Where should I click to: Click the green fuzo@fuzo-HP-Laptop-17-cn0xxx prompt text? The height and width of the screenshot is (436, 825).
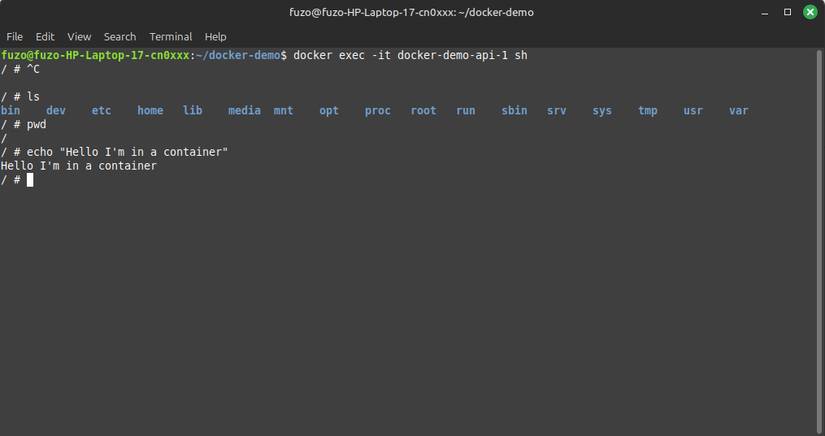click(x=95, y=55)
